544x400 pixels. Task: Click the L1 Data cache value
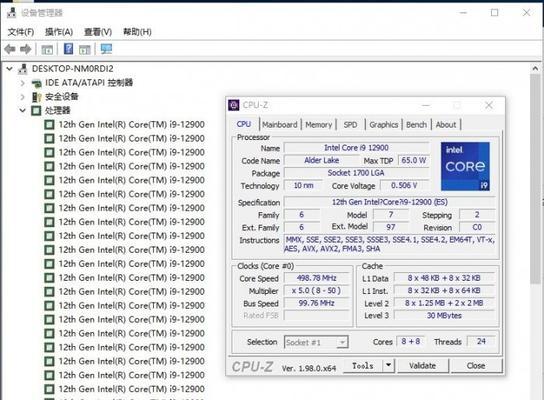tap(444, 278)
